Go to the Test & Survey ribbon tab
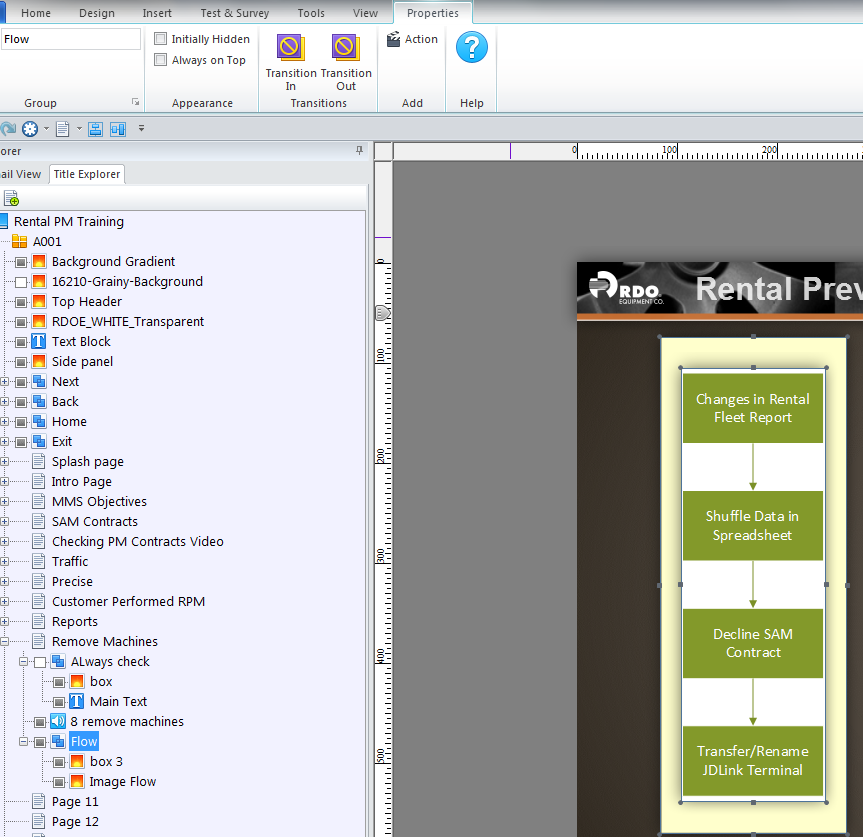This screenshot has width=863, height=837. (234, 13)
